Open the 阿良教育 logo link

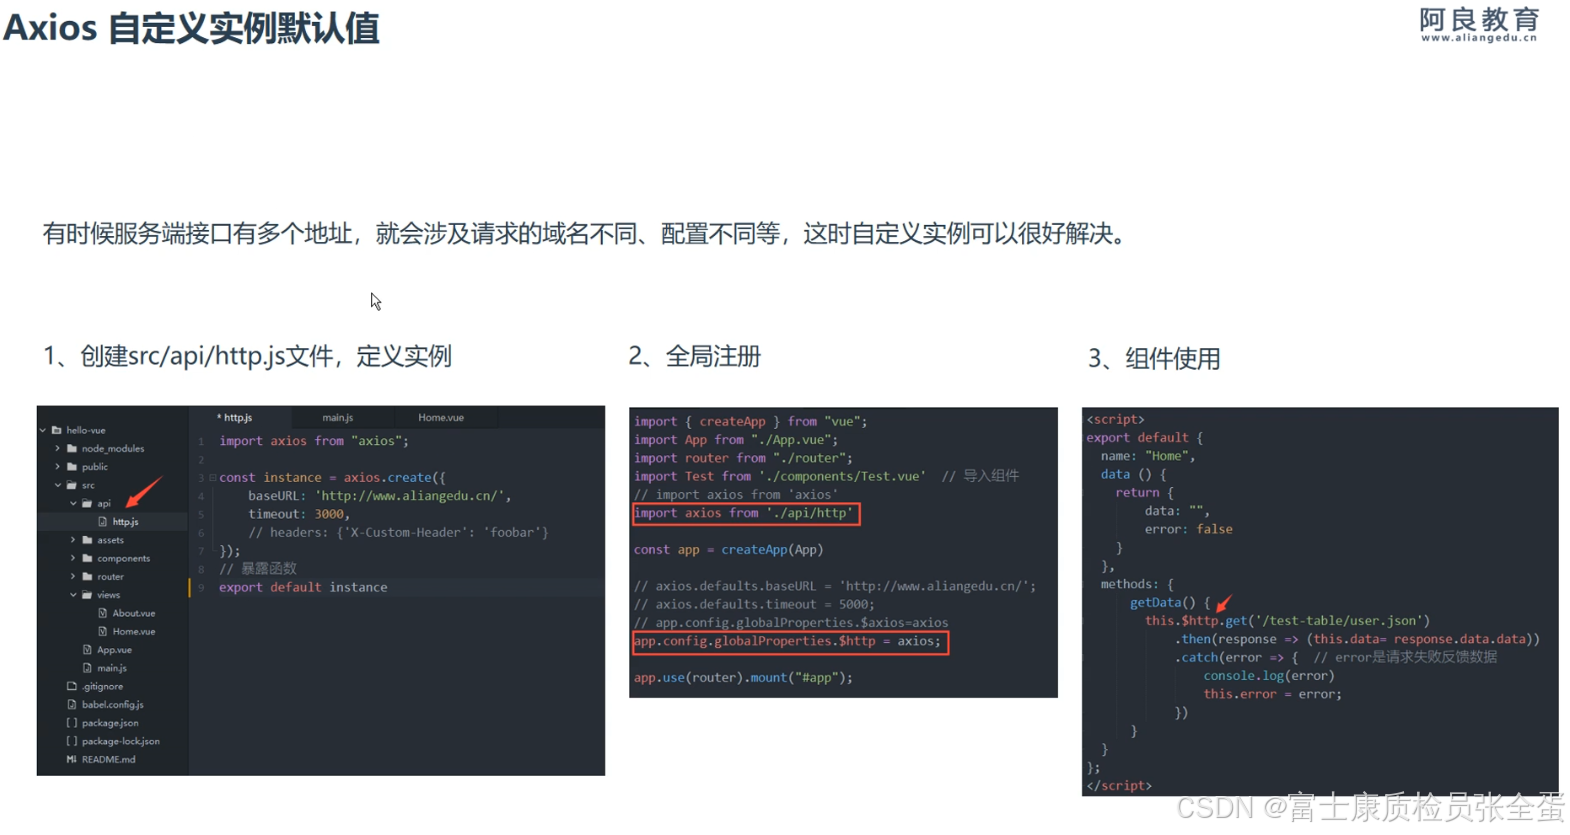(x=1479, y=25)
